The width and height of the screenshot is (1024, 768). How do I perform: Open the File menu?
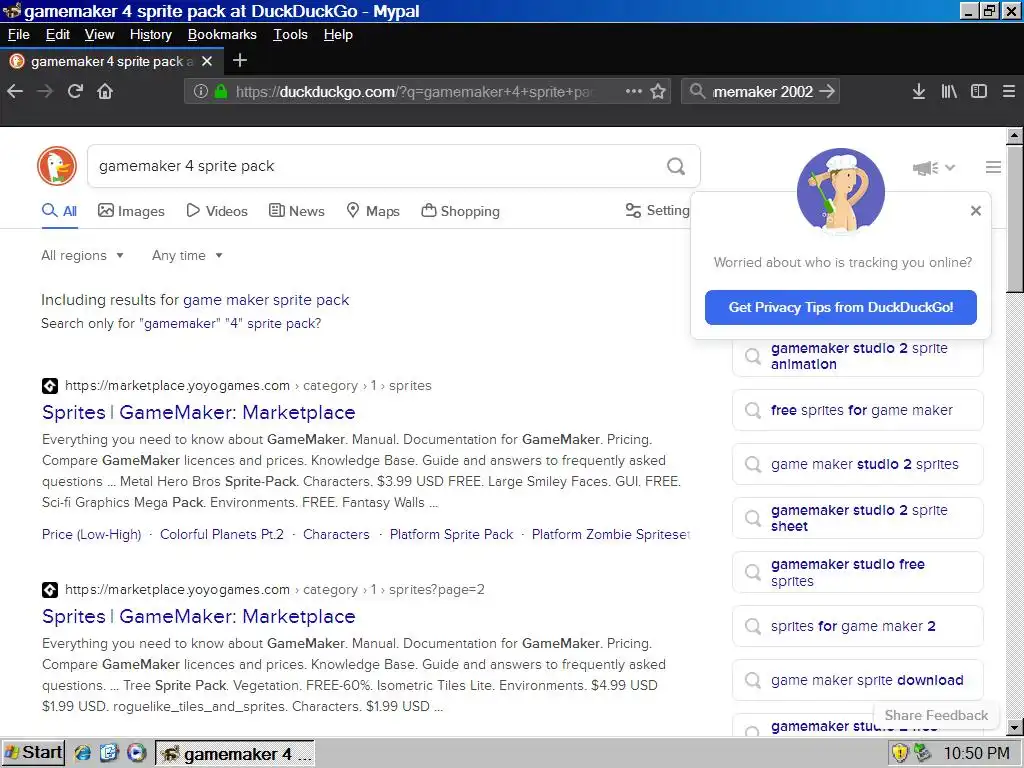pos(18,35)
